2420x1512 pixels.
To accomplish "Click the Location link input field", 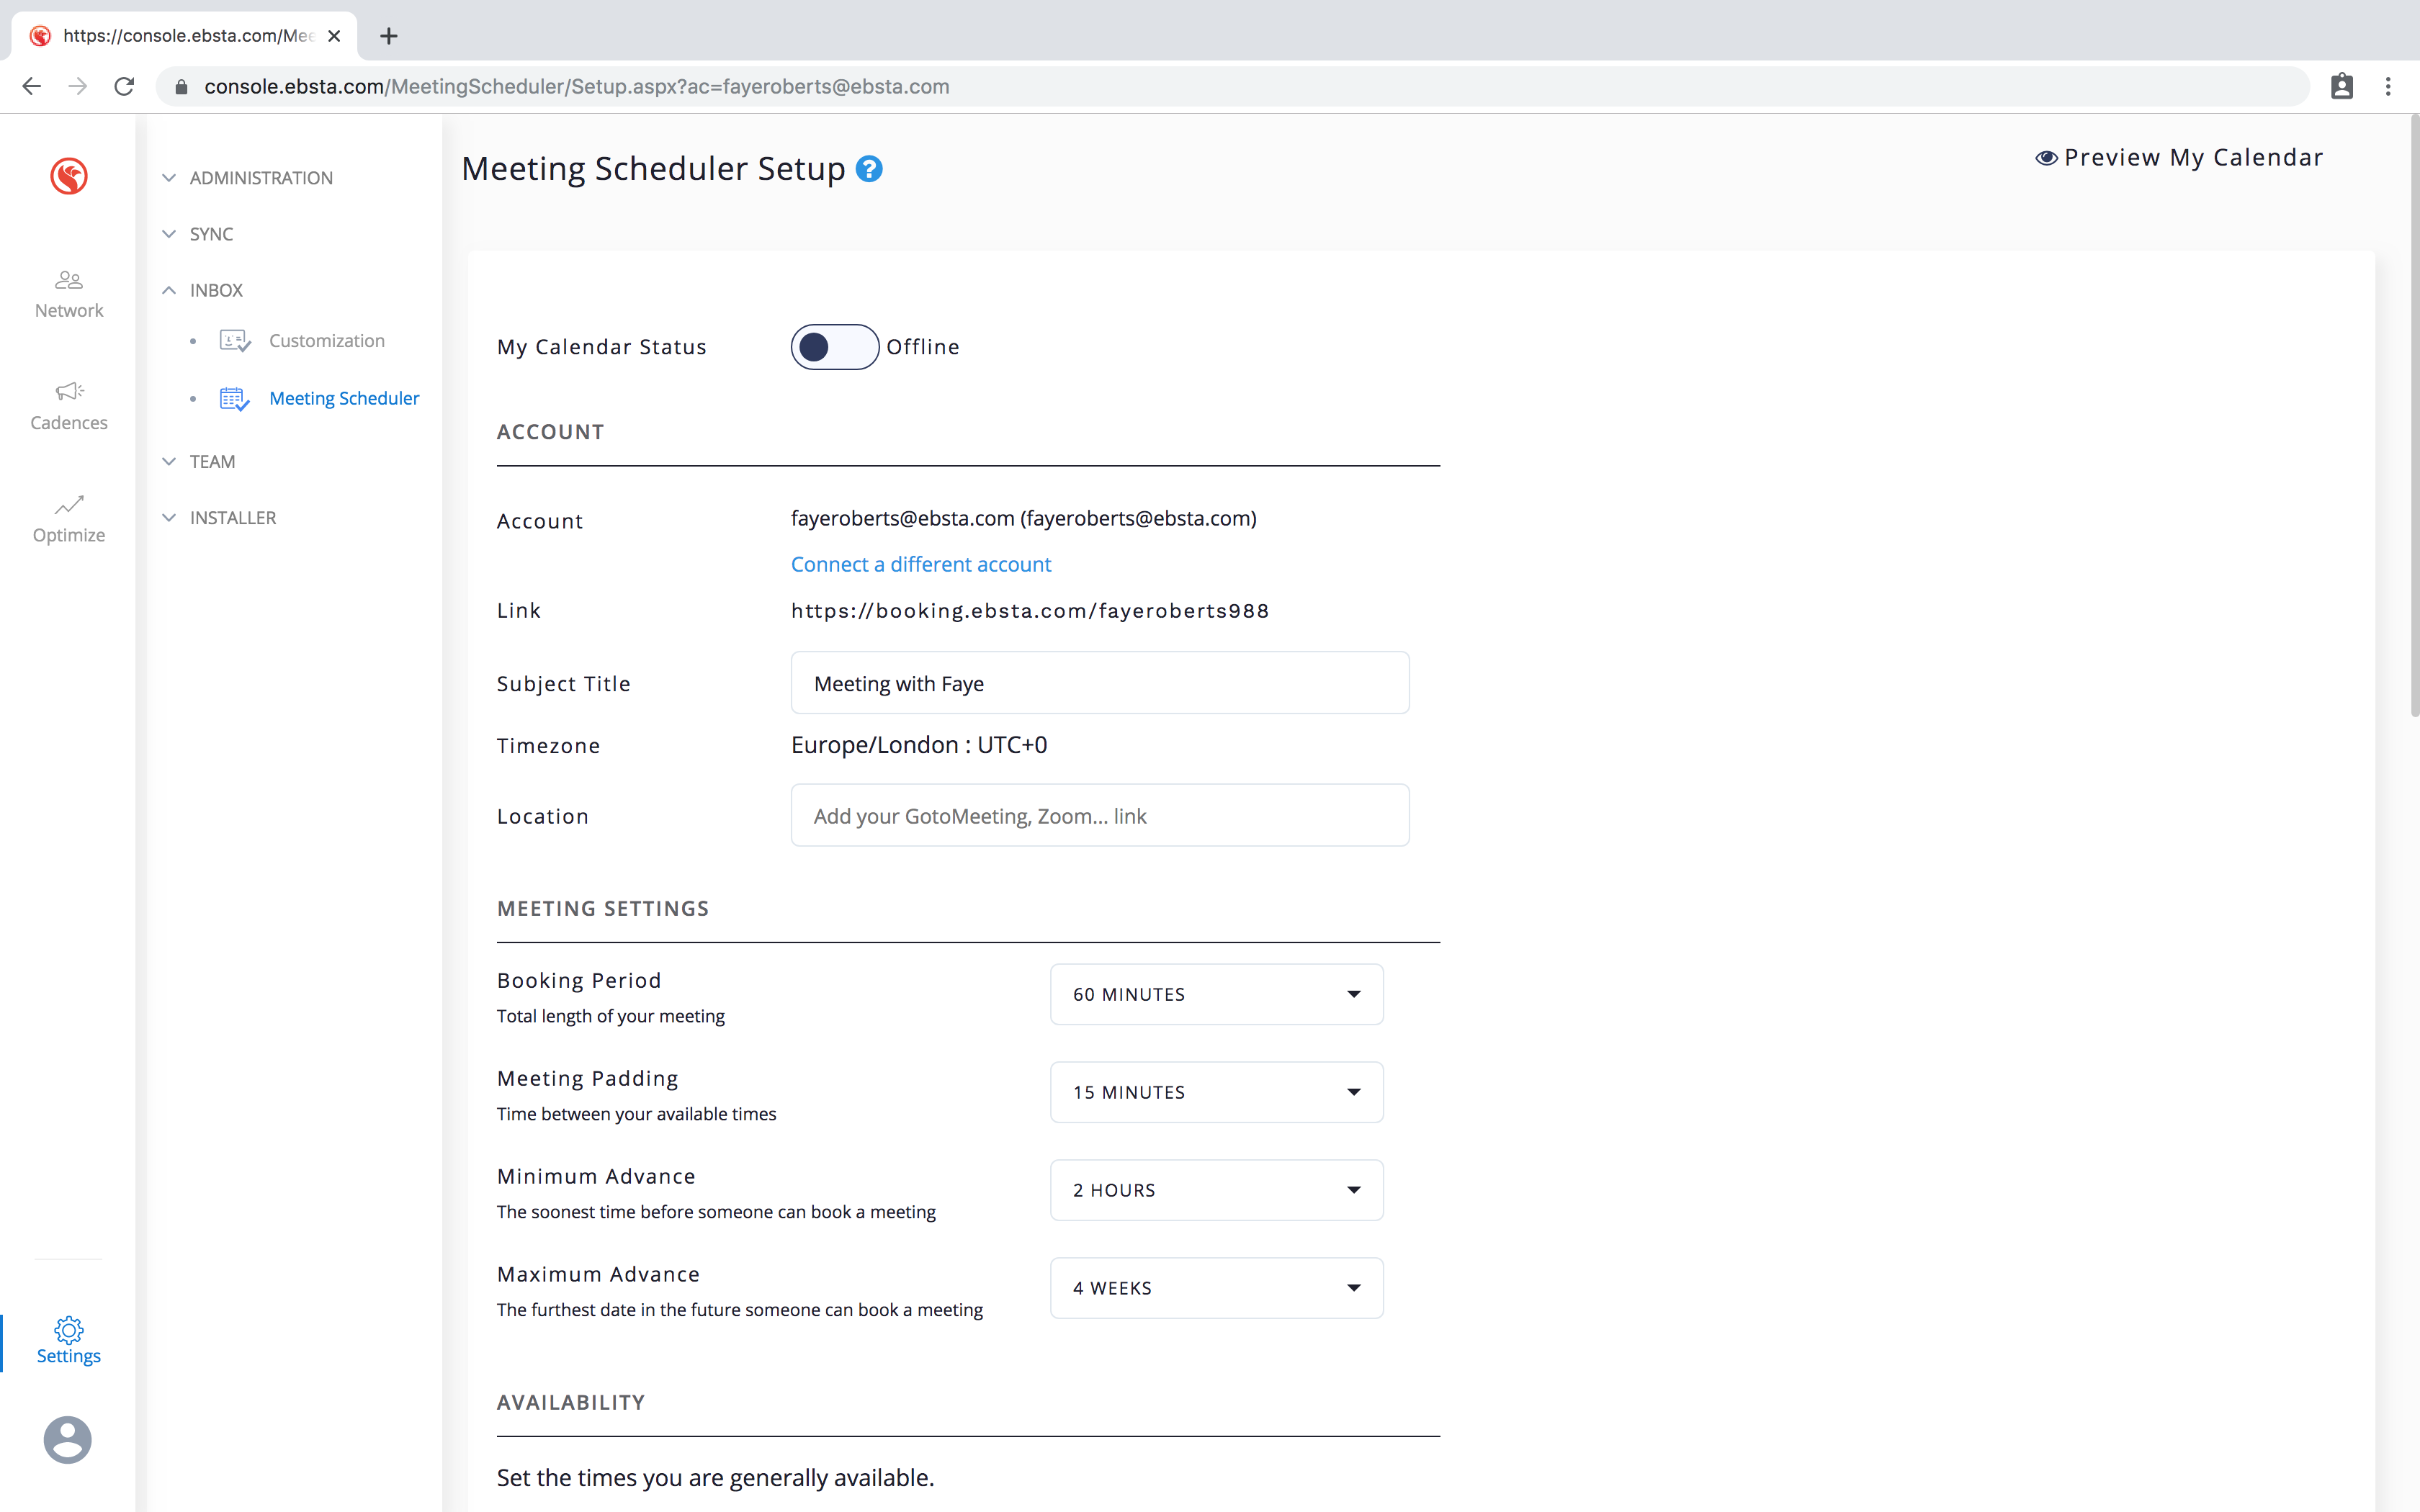I will [1100, 816].
